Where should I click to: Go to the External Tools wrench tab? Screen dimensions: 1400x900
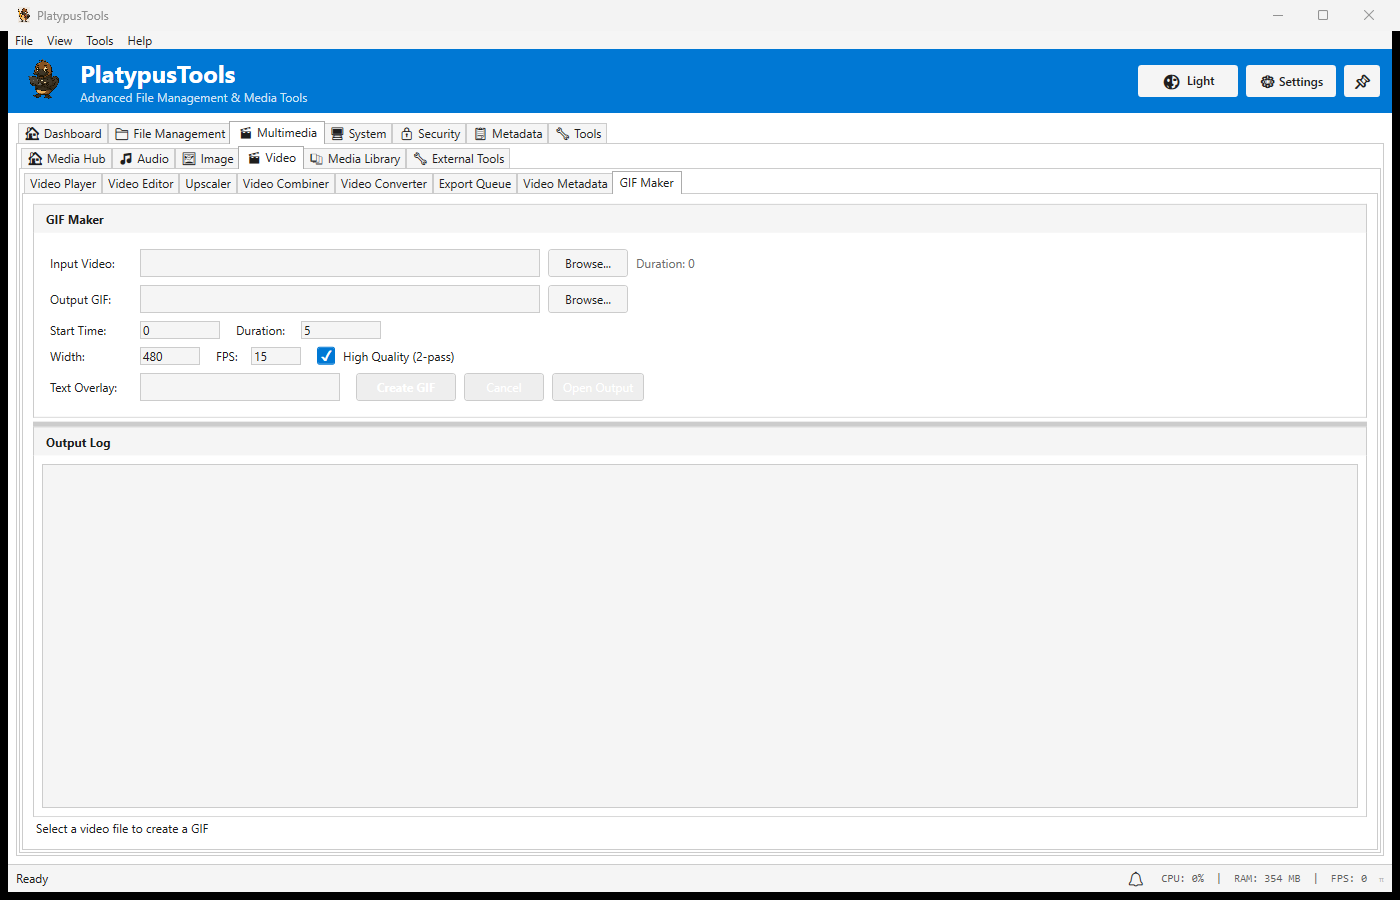(x=459, y=159)
